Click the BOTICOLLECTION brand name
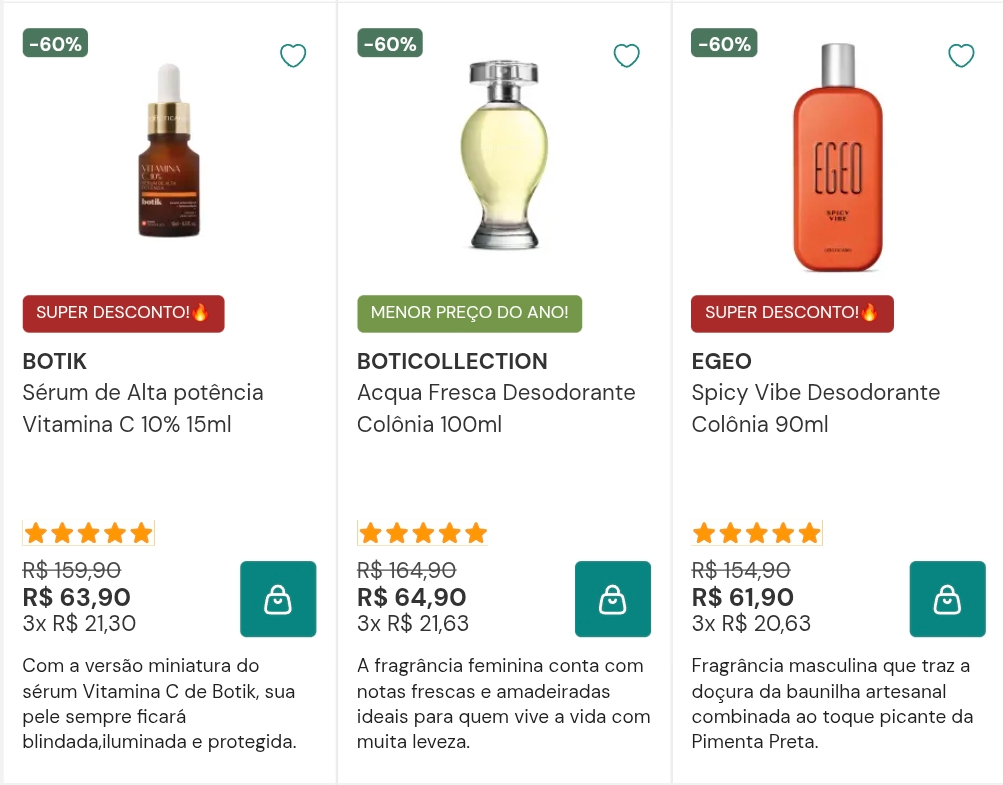1003x785 pixels. 452,361
